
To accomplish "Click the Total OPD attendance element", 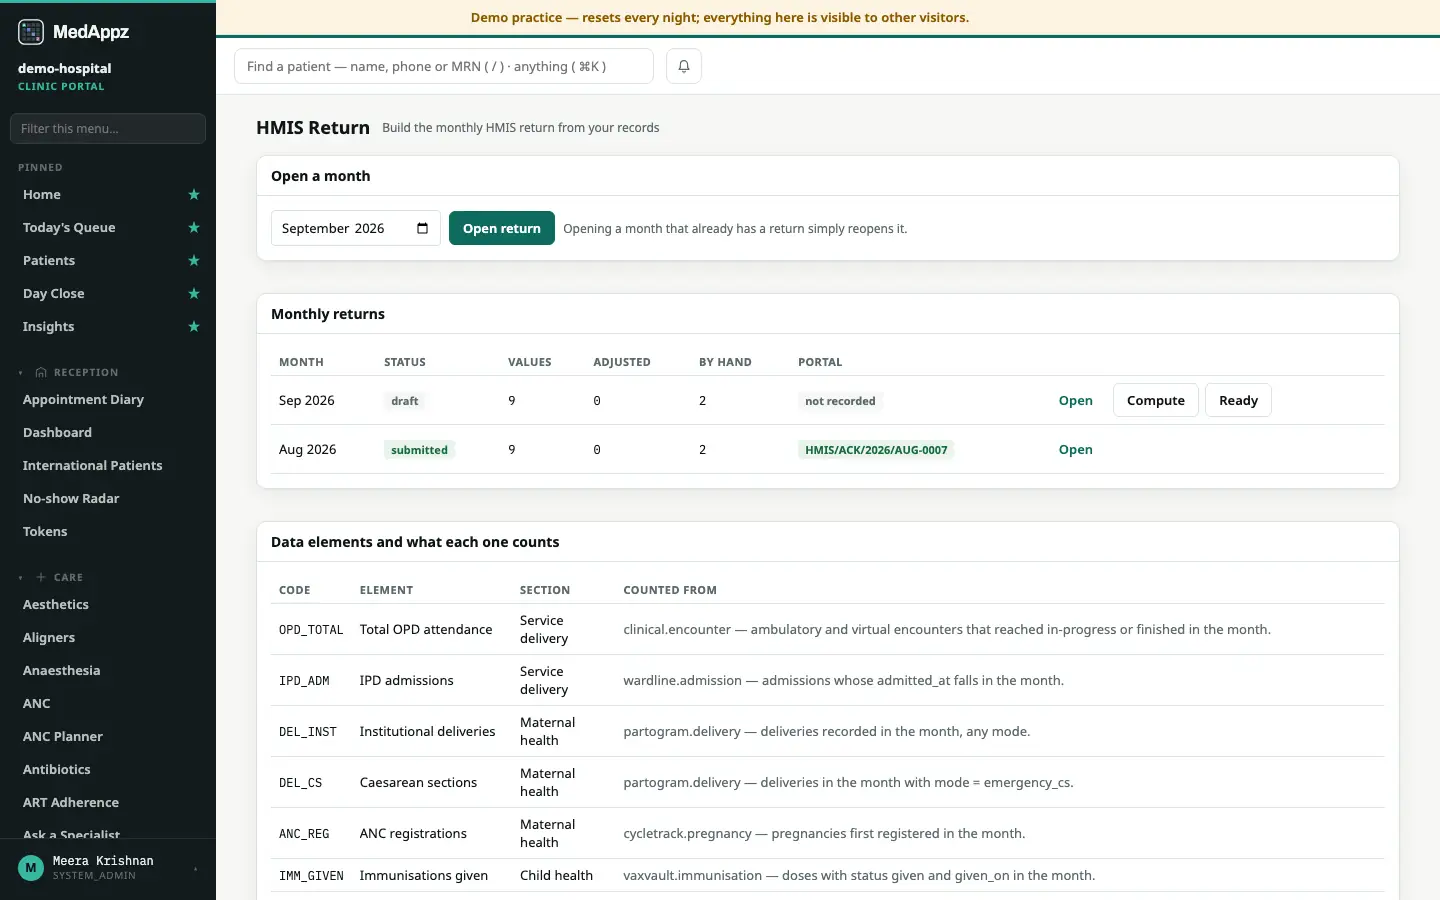I will 426,630.
